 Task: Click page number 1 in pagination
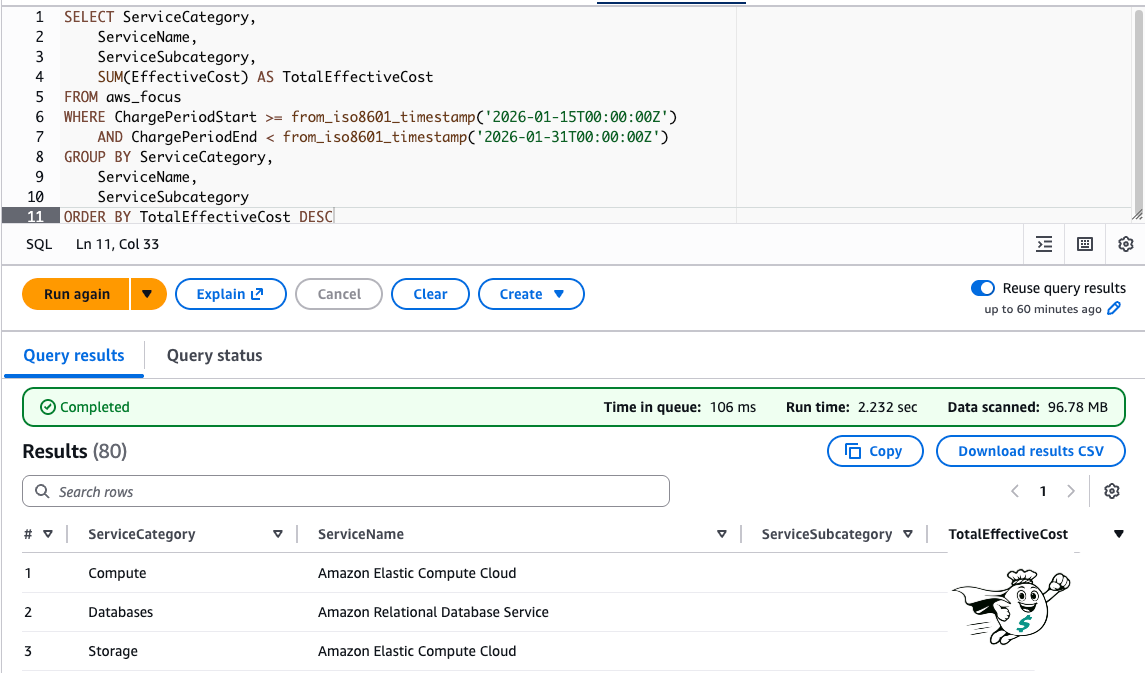coord(1043,491)
